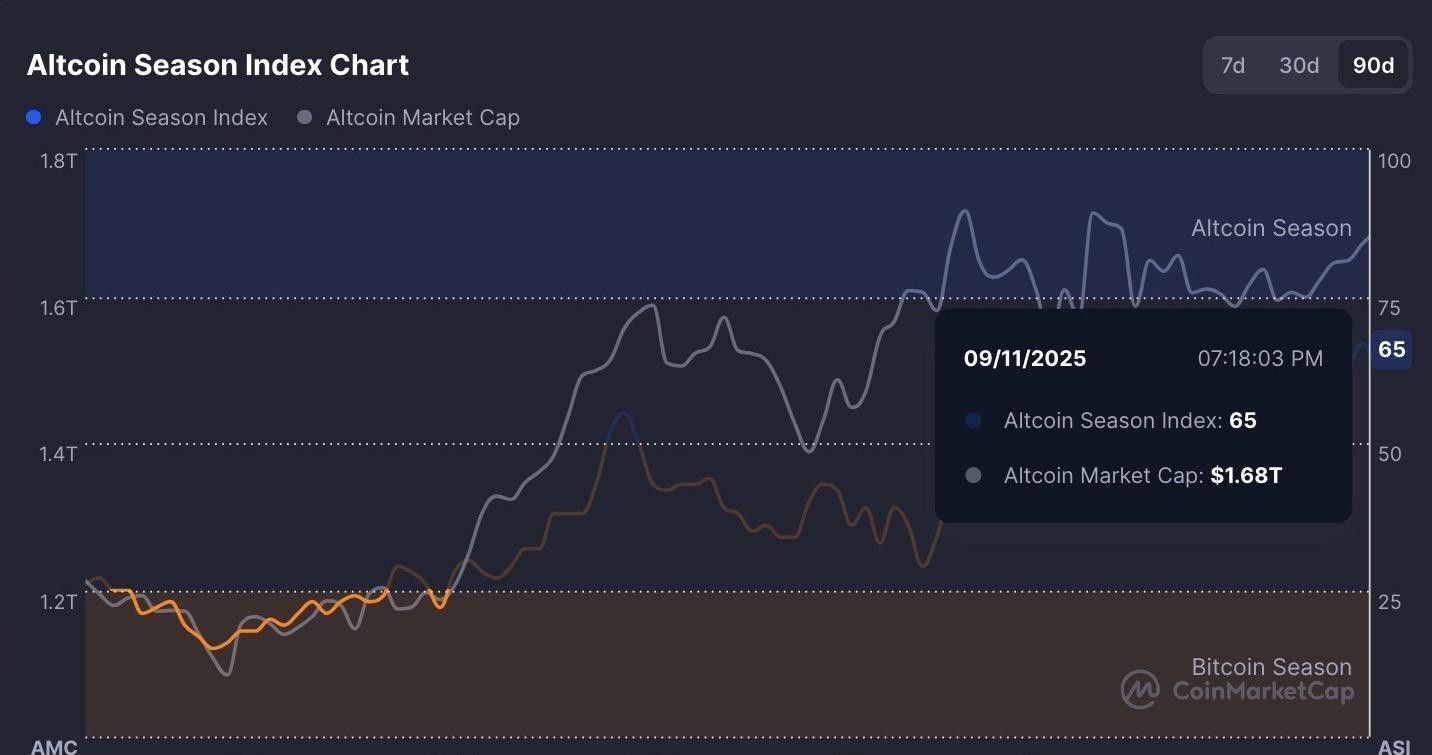Click the 1.8T left axis label
The height and width of the screenshot is (755, 1432).
pyautogui.click(x=58, y=161)
